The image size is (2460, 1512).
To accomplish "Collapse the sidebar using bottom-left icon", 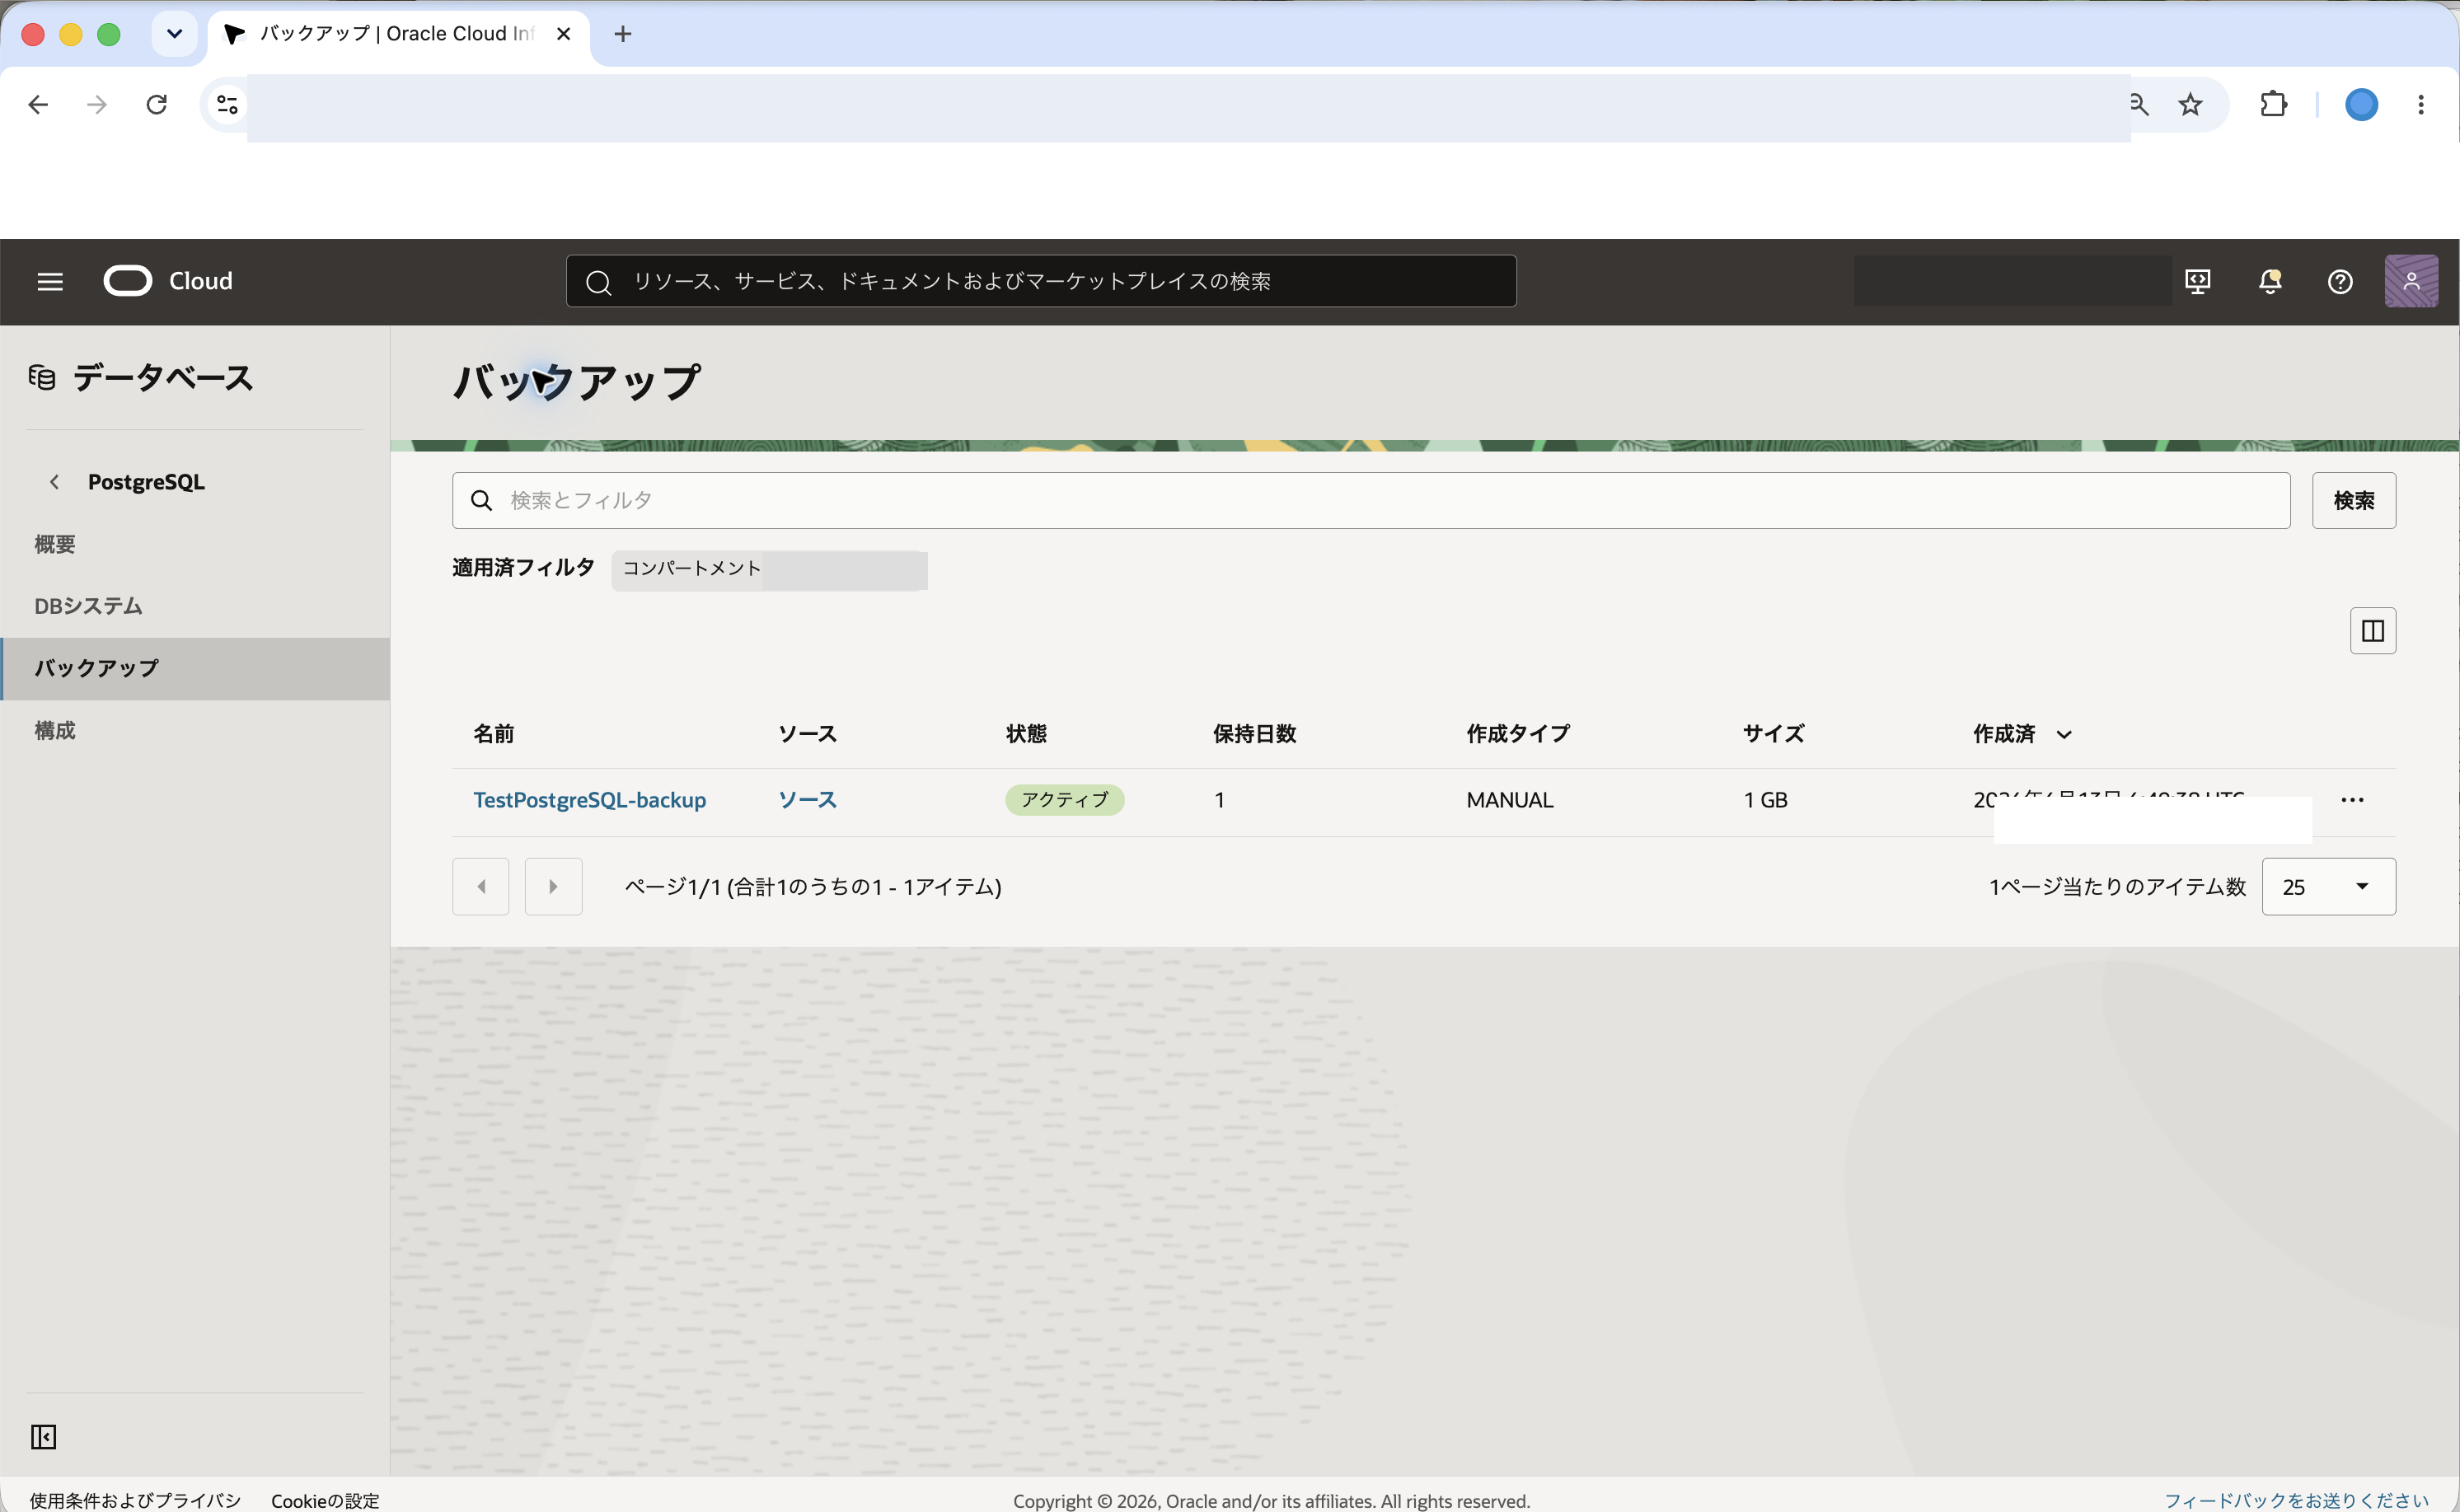I will (43, 1437).
